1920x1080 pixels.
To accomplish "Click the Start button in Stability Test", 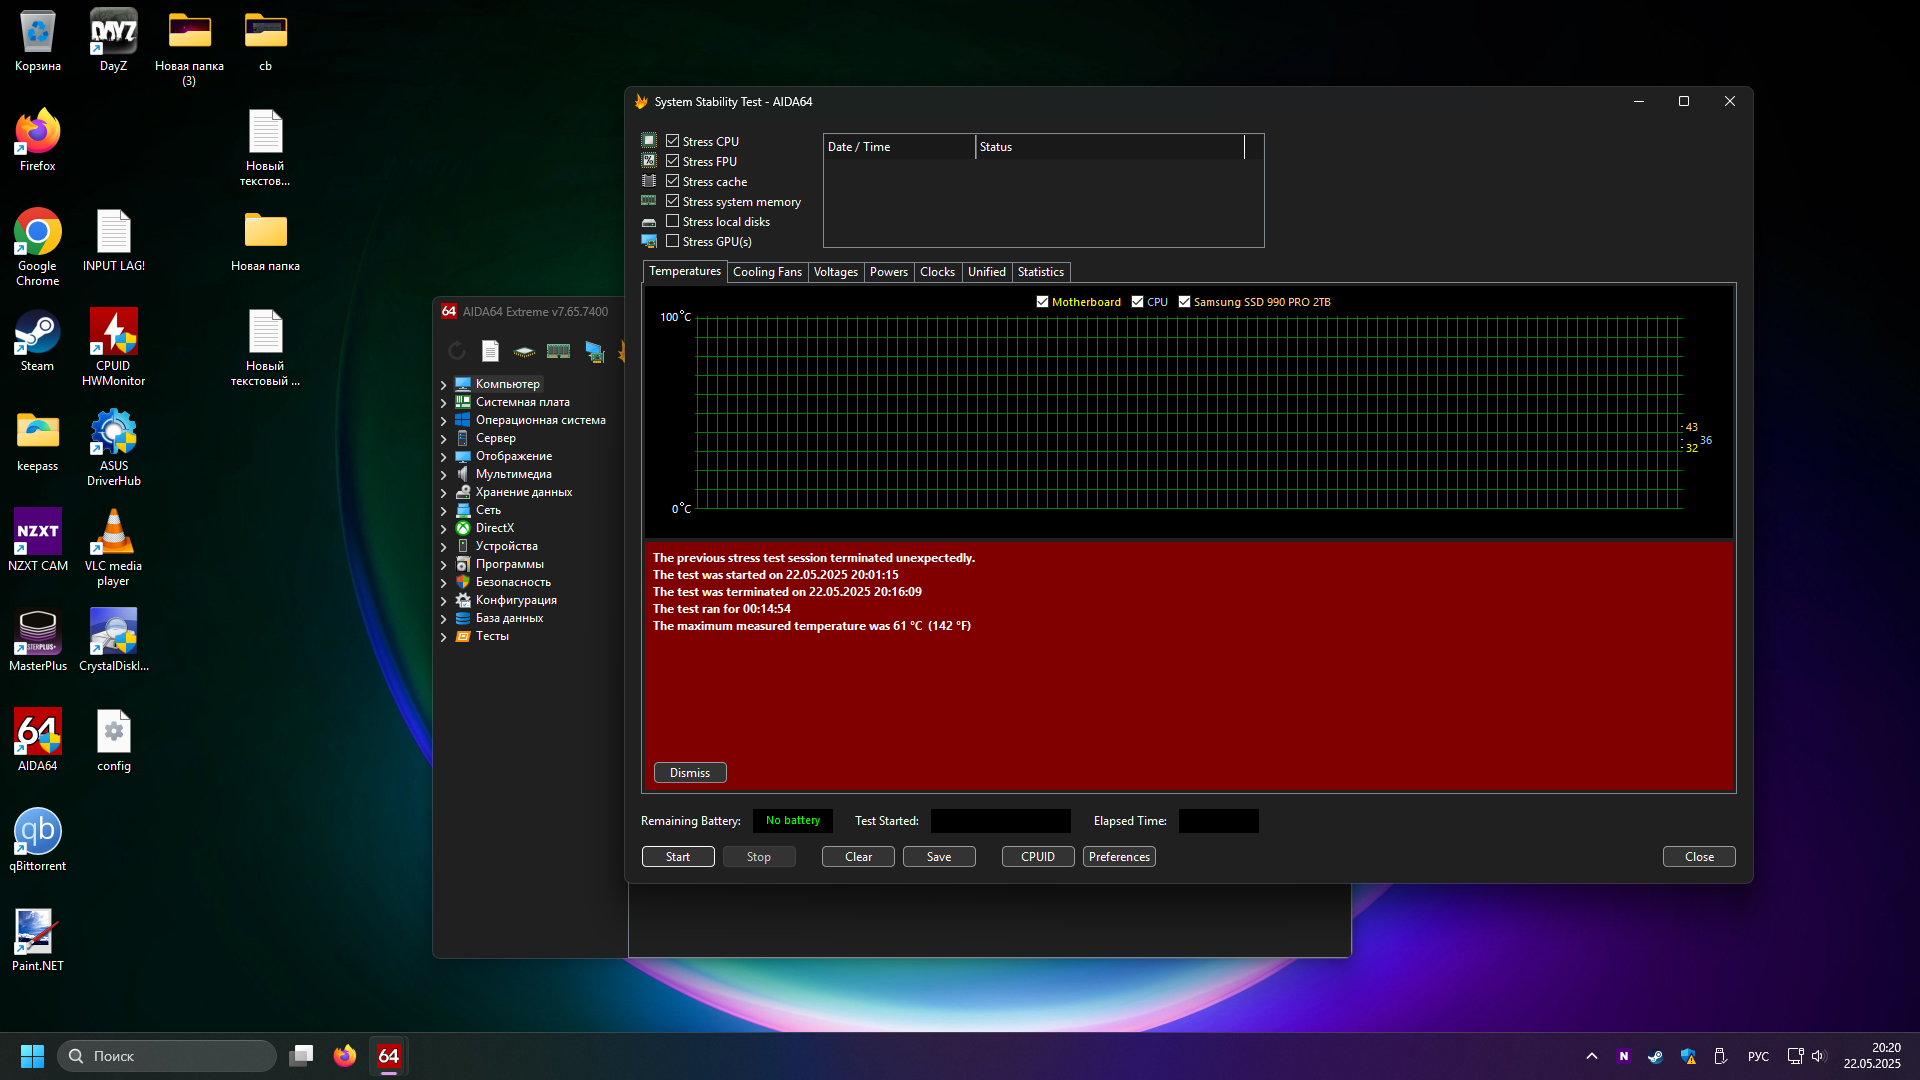I will [678, 857].
